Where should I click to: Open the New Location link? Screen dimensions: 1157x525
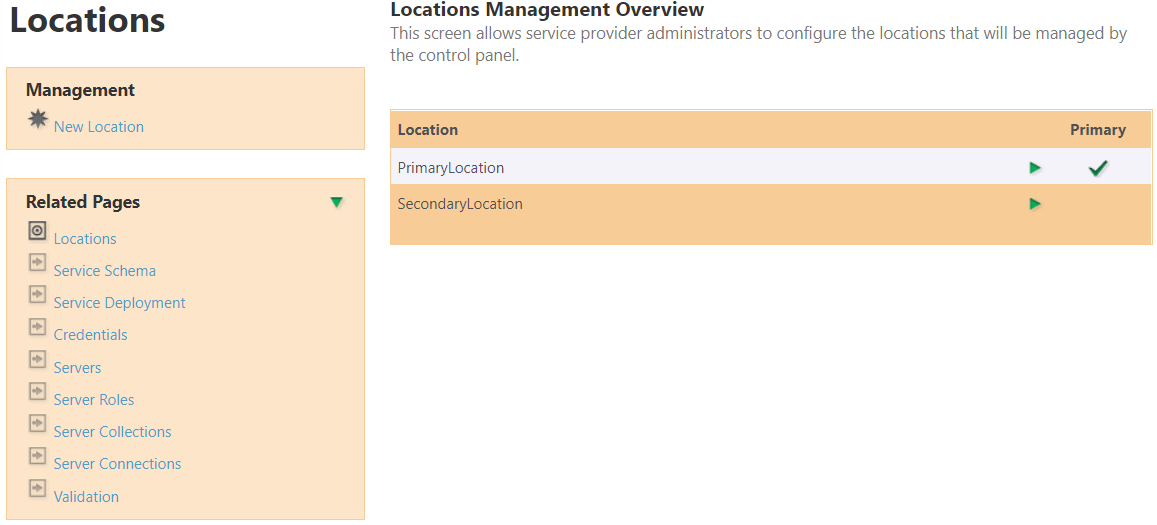point(99,127)
